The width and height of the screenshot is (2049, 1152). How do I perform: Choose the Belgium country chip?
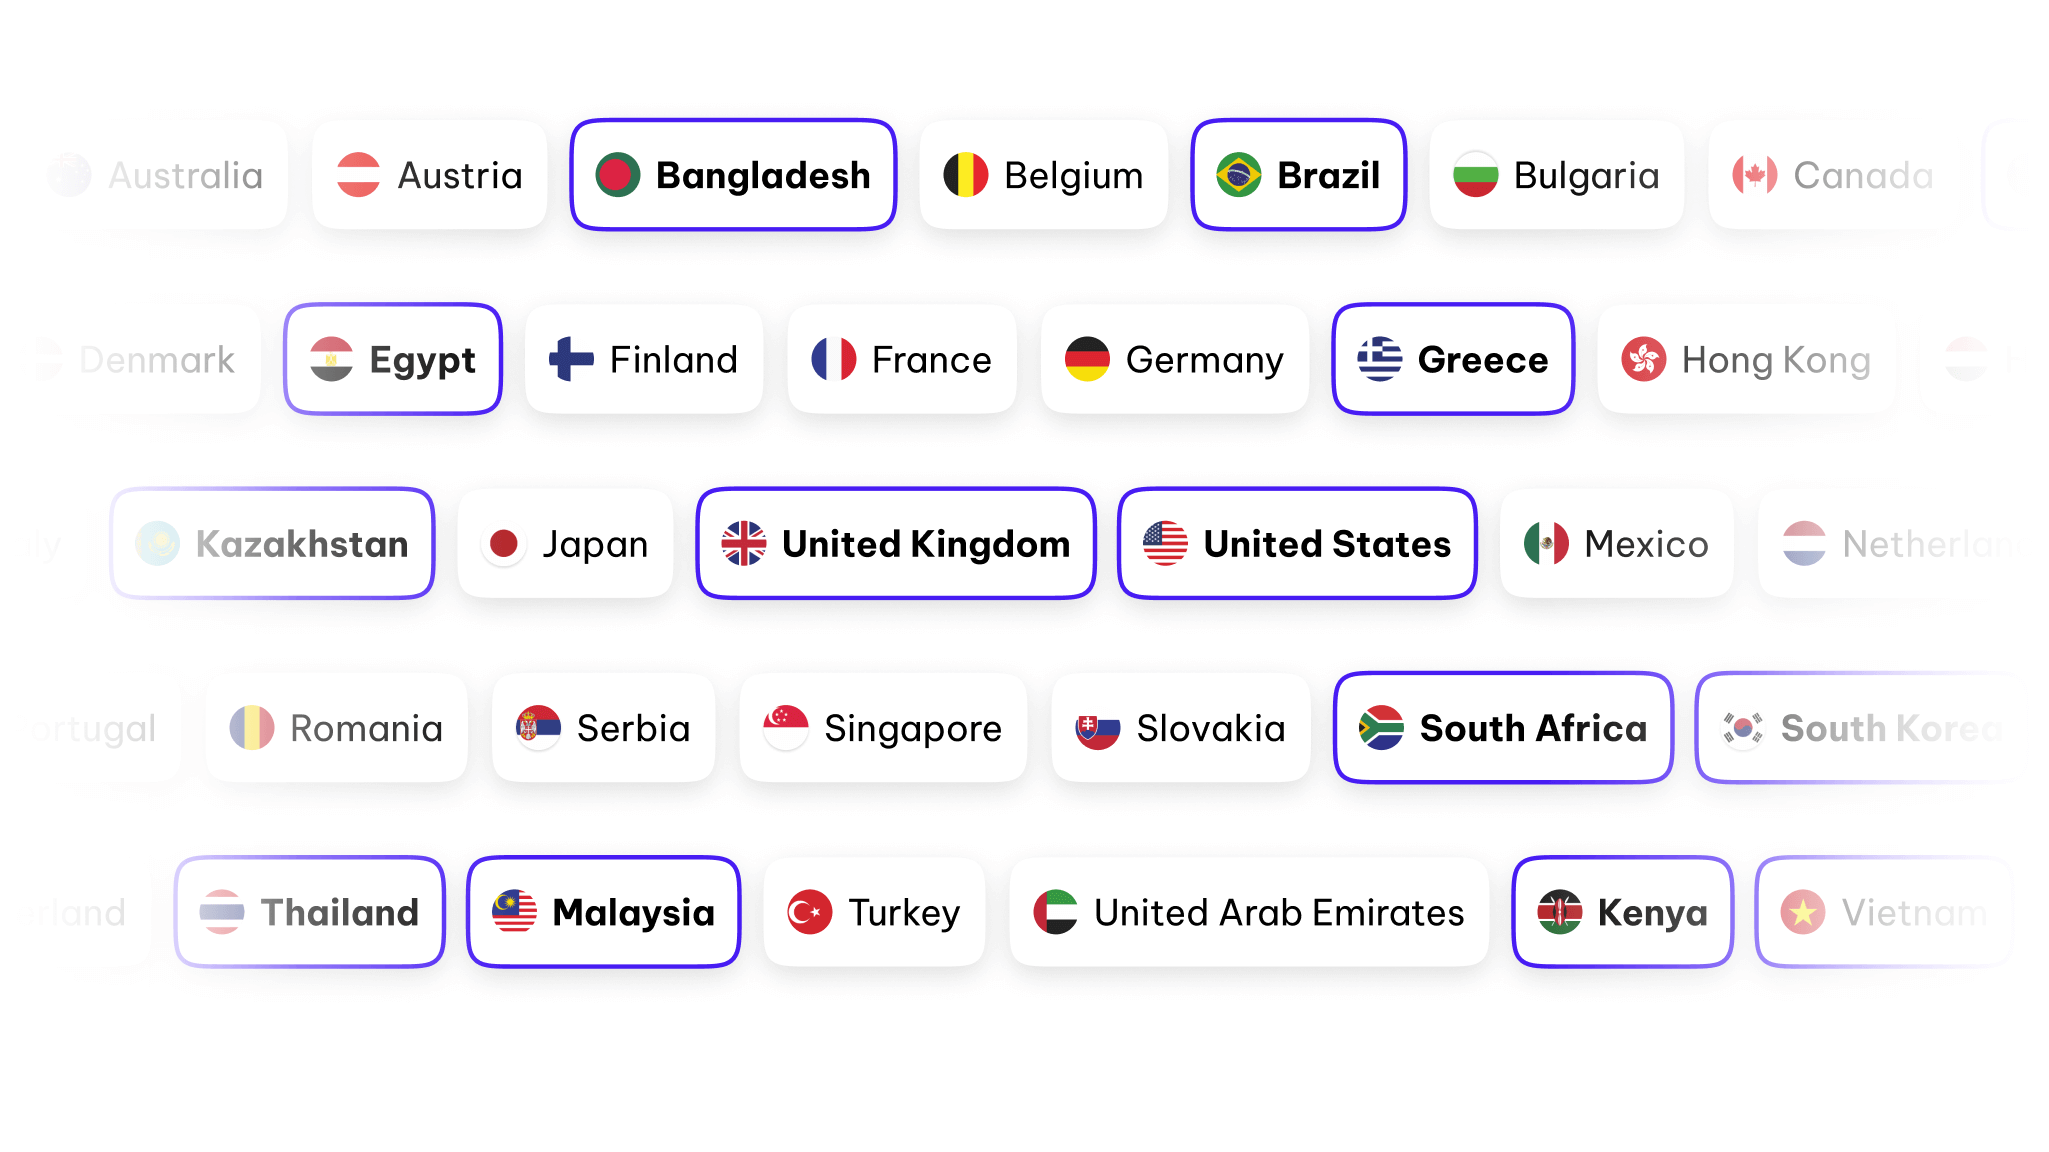[1044, 175]
